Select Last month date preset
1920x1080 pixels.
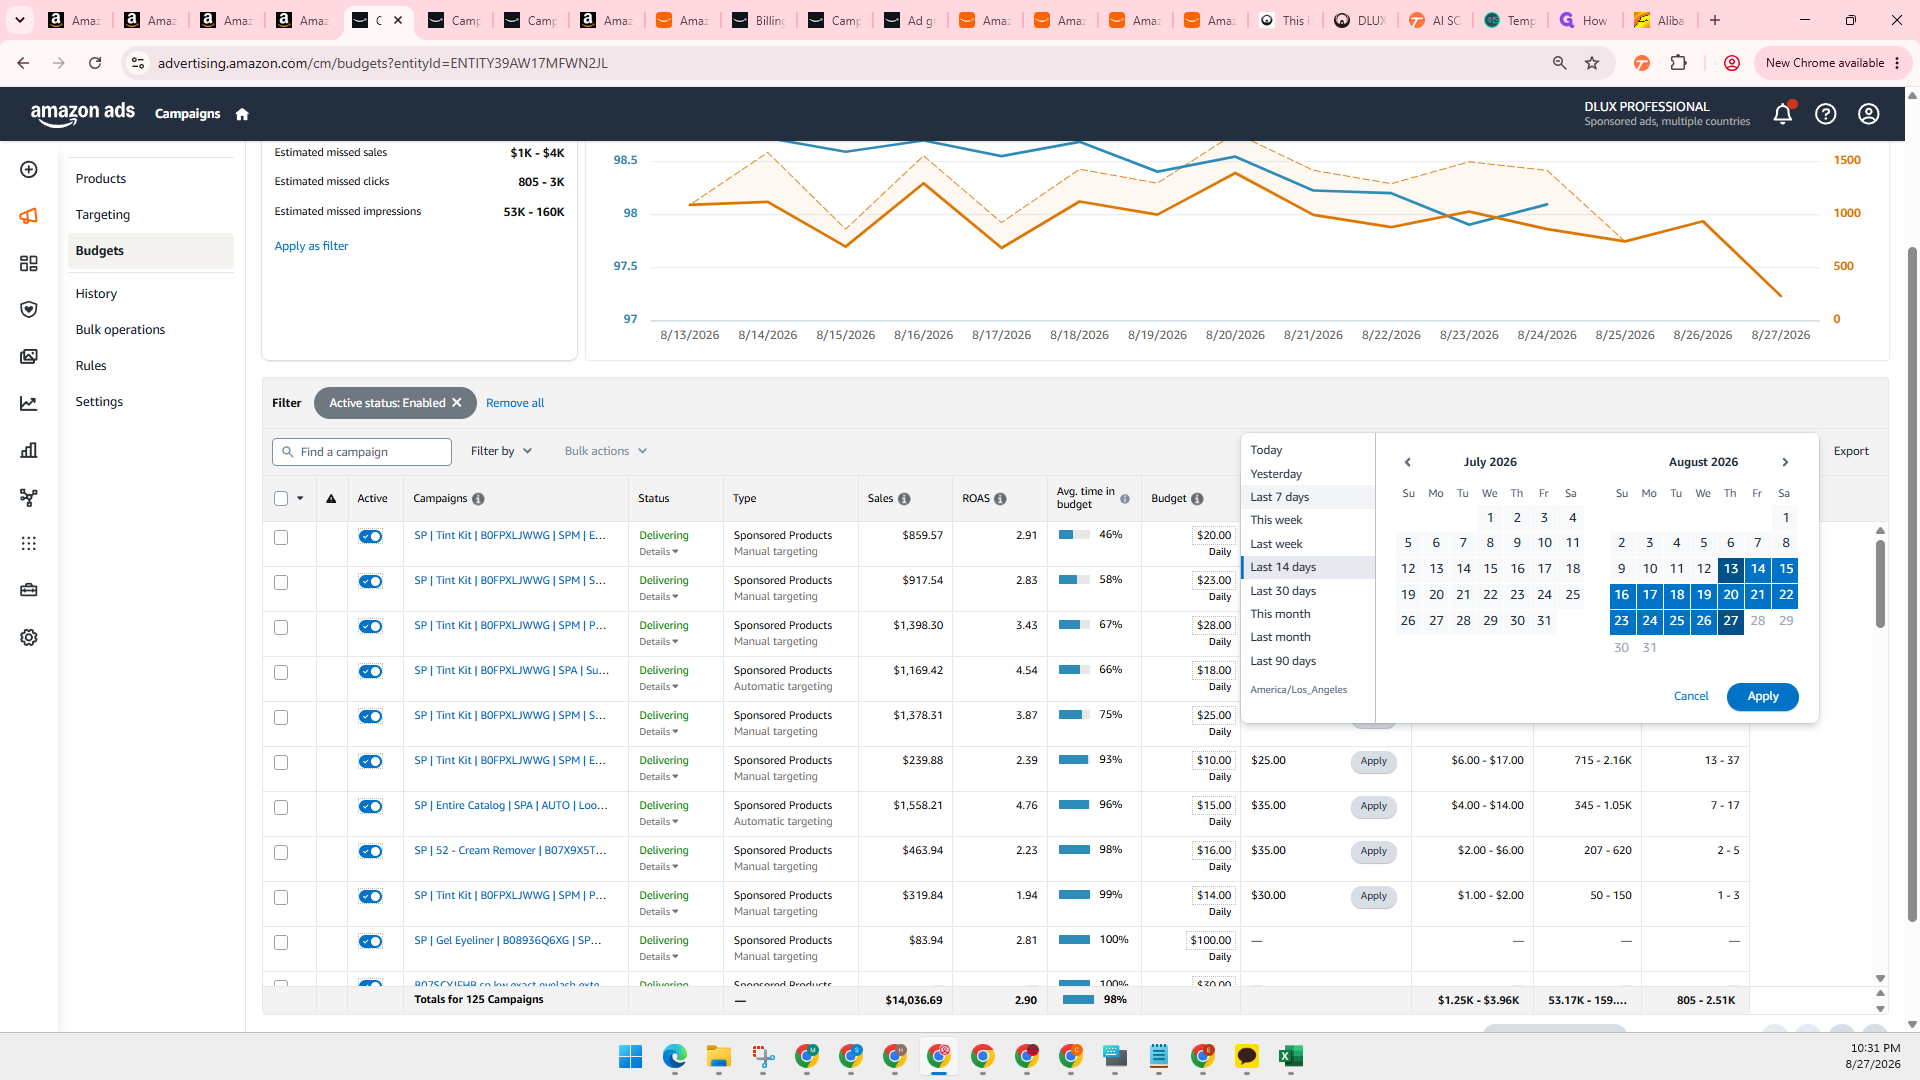point(1280,637)
